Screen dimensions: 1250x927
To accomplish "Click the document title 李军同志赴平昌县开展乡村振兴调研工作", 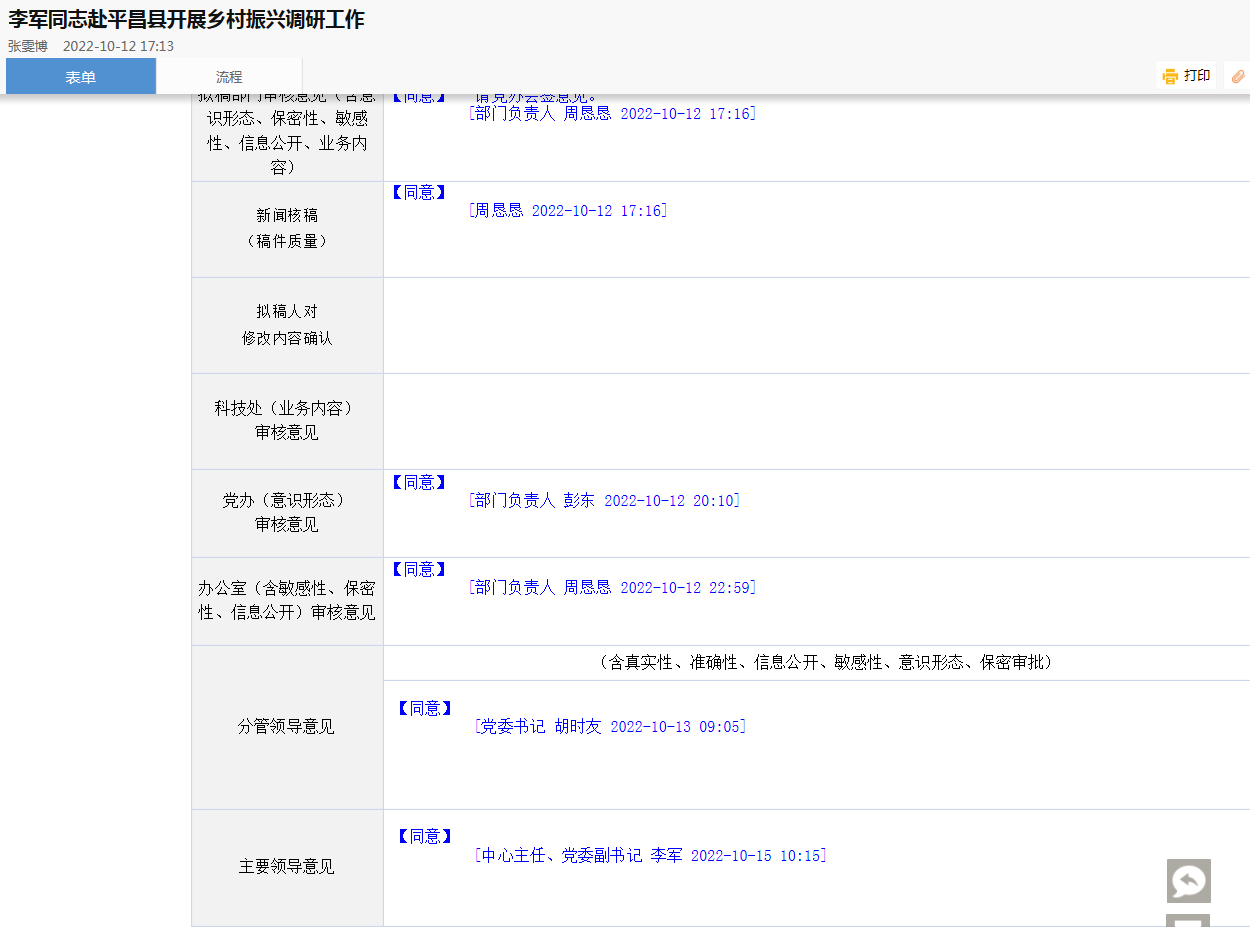I will click(x=187, y=19).
